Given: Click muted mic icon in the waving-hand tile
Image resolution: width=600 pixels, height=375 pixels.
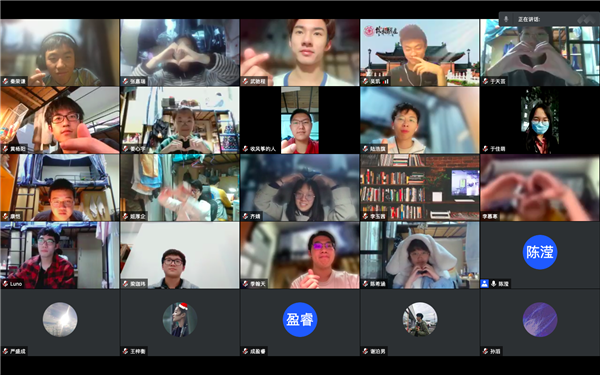Looking at the screenshot, I should click(125, 217).
